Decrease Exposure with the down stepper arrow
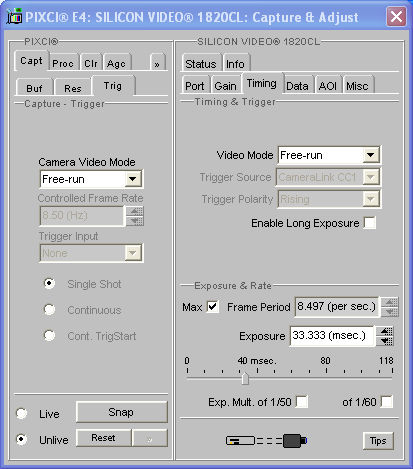413x469 pixels. [386, 341]
